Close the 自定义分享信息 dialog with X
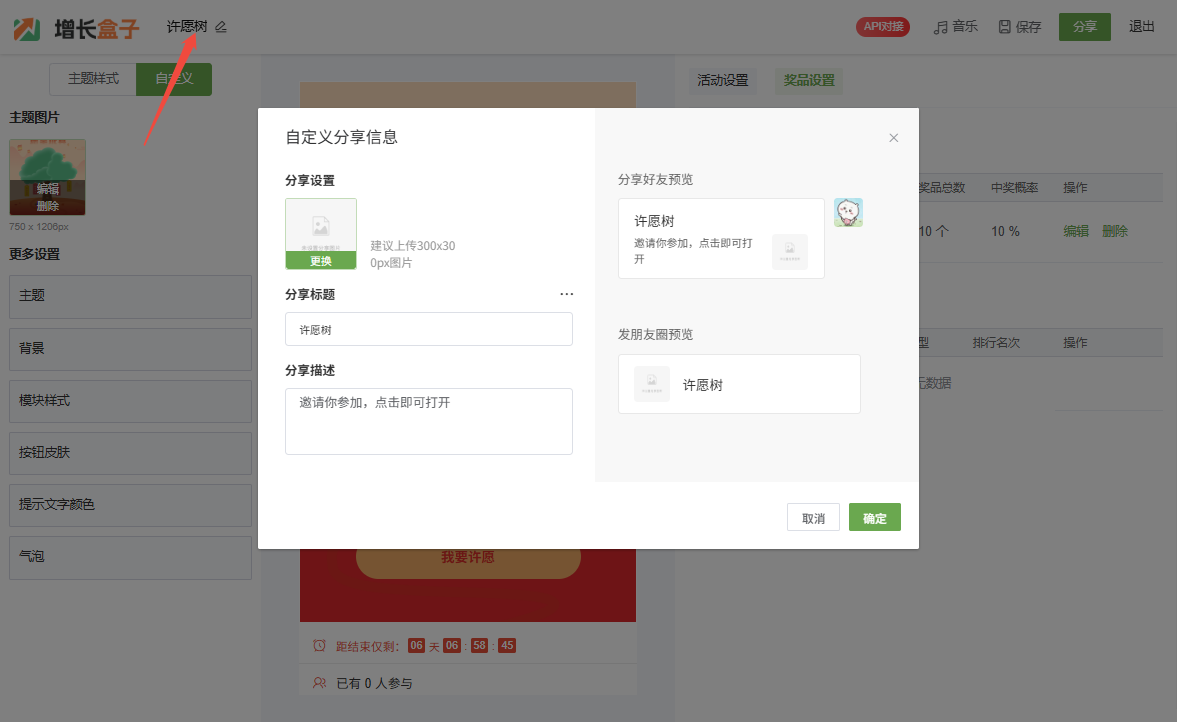This screenshot has height=722, width=1177. pos(894,138)
